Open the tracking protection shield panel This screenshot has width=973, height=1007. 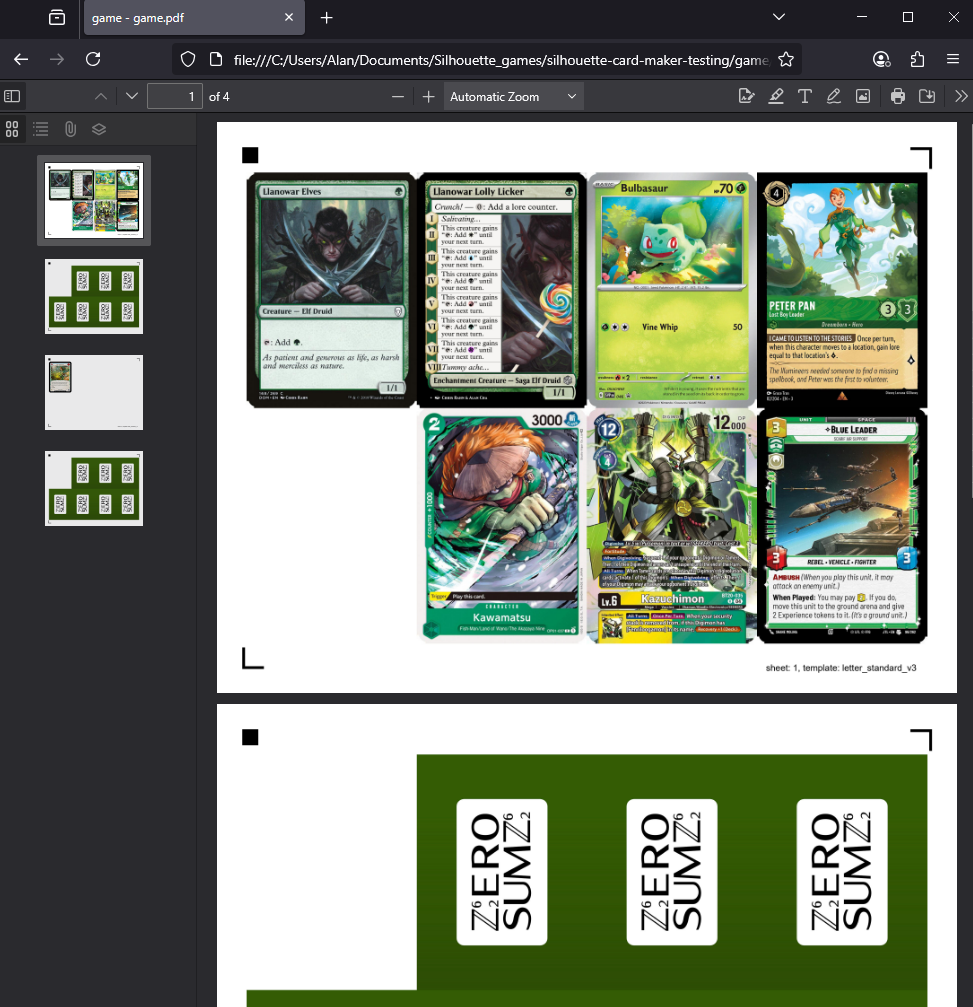(x=188, y=60)
